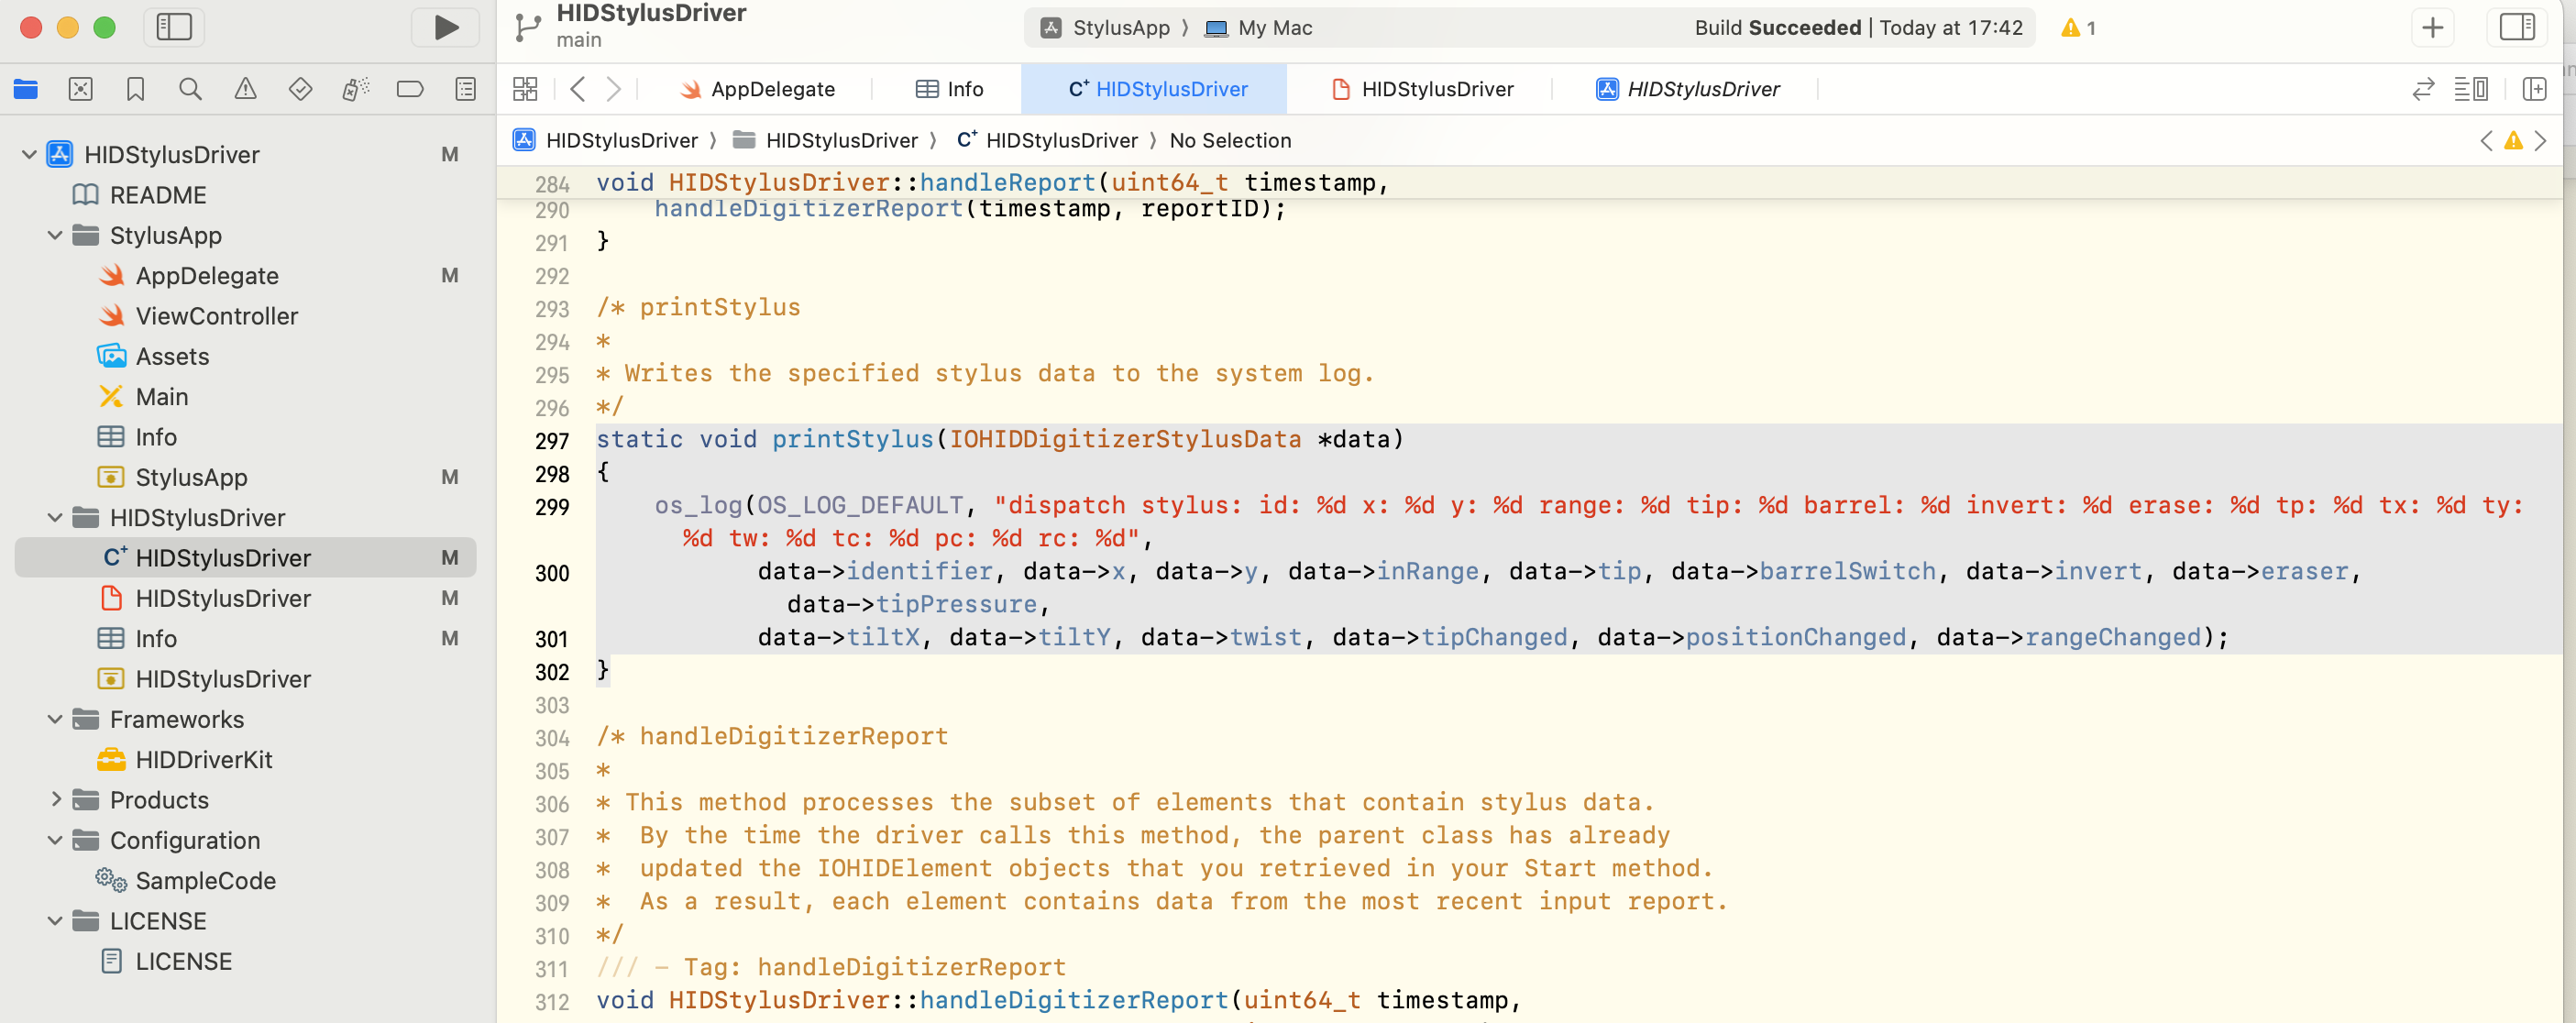Toggle the navigator sidebar visibility
The height and width of the screenshot is (1023, 2576).
[174, 28]
